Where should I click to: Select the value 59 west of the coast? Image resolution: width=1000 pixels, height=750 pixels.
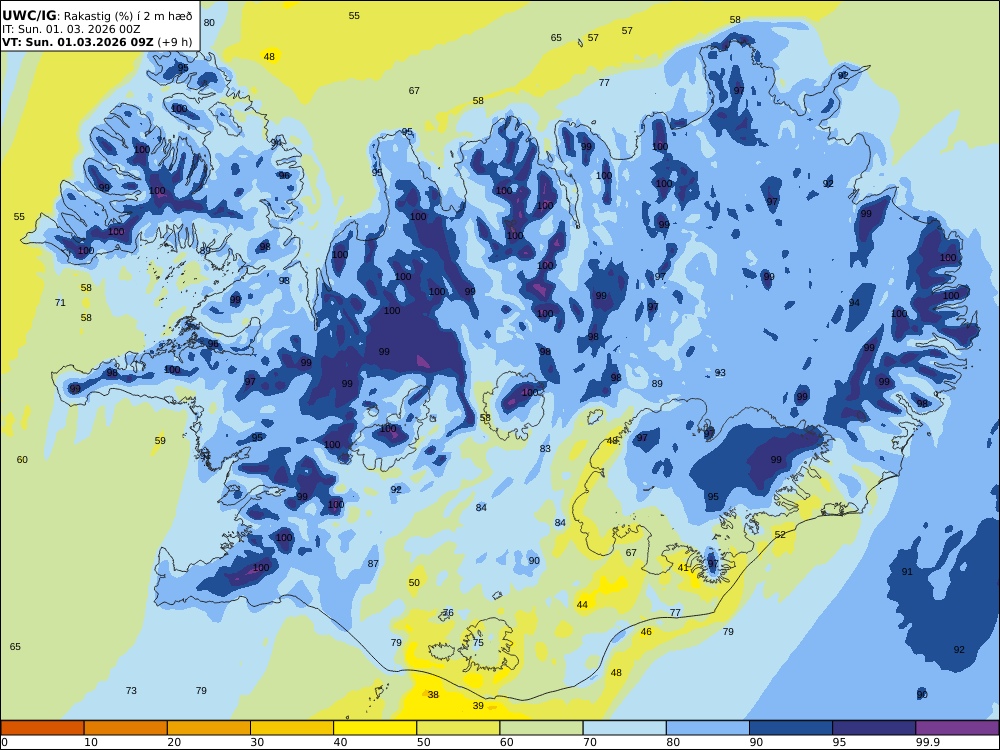click(x=160, y=441)
